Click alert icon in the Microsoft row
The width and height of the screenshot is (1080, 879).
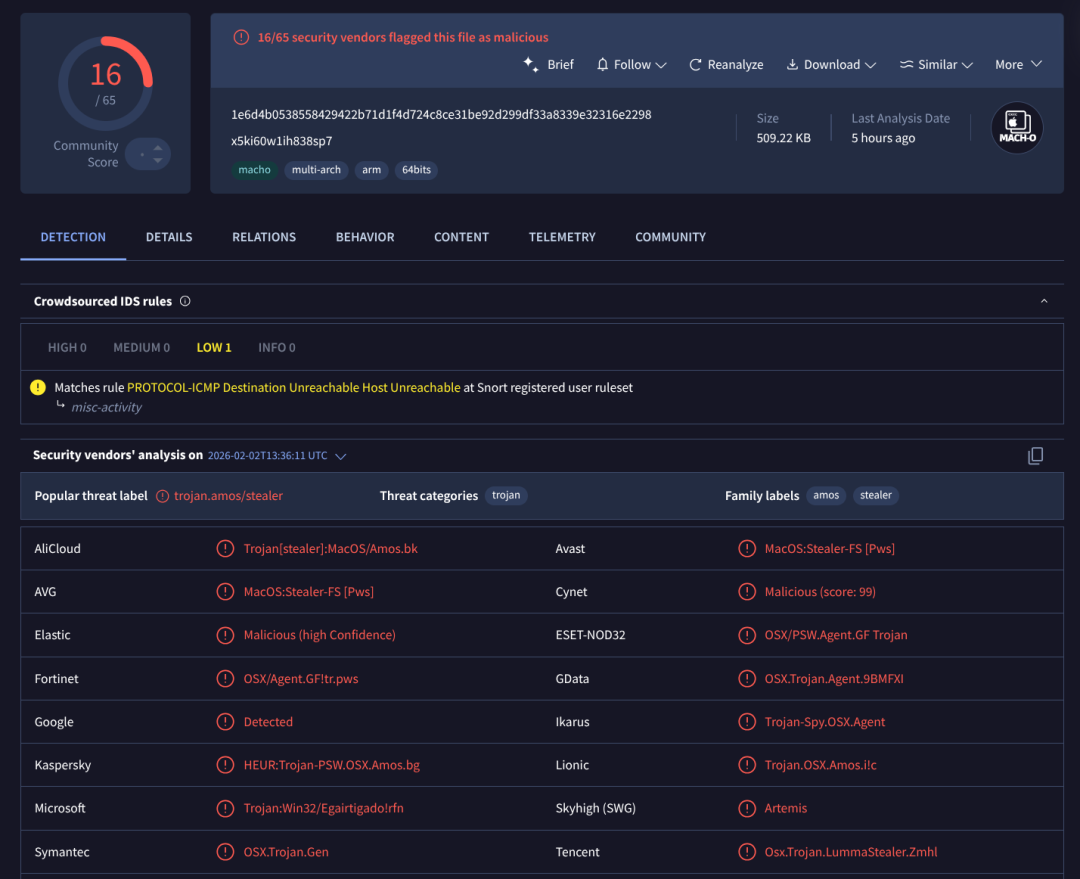225,808
